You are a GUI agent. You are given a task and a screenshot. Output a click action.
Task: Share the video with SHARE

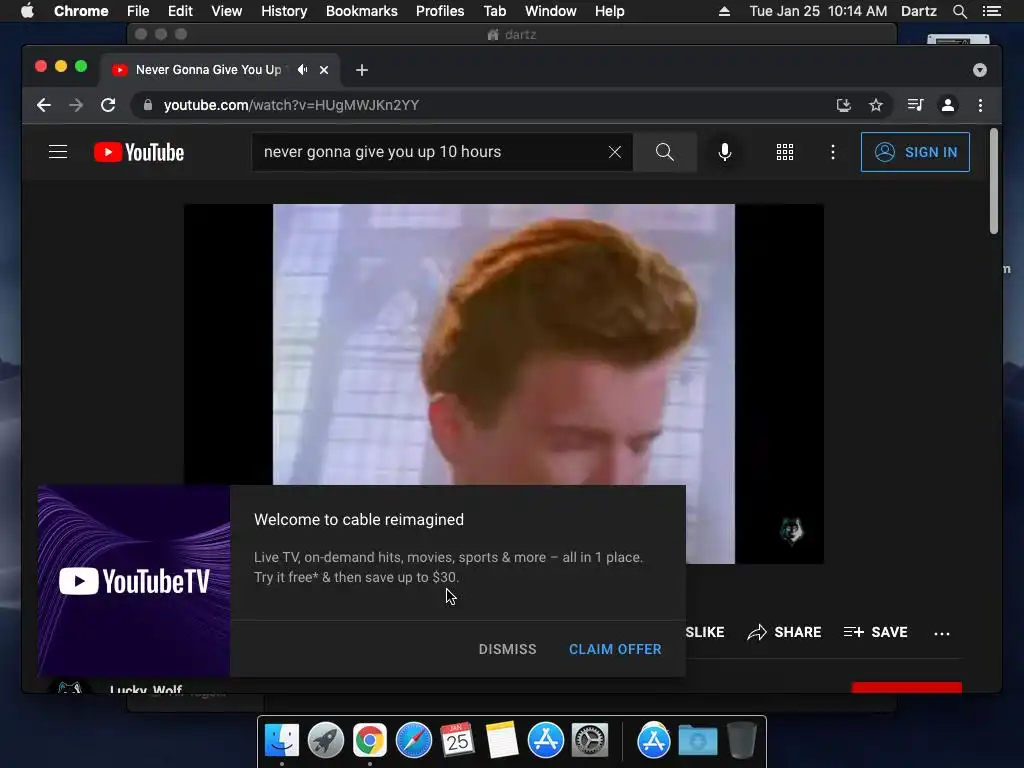coord(784,632)
